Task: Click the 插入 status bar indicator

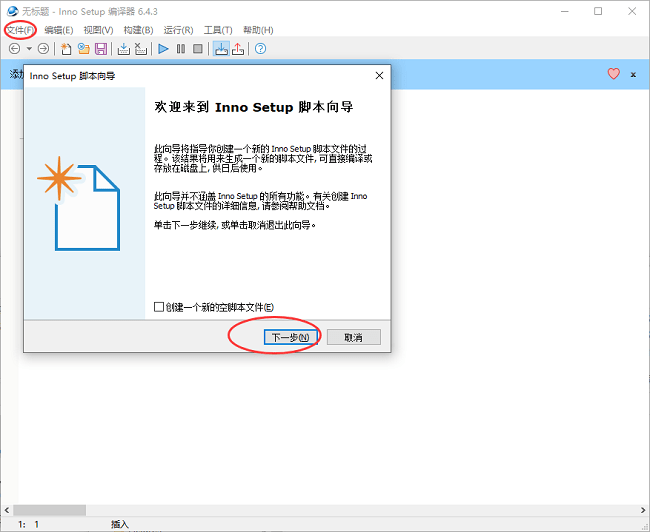Action: pos(120,525)
